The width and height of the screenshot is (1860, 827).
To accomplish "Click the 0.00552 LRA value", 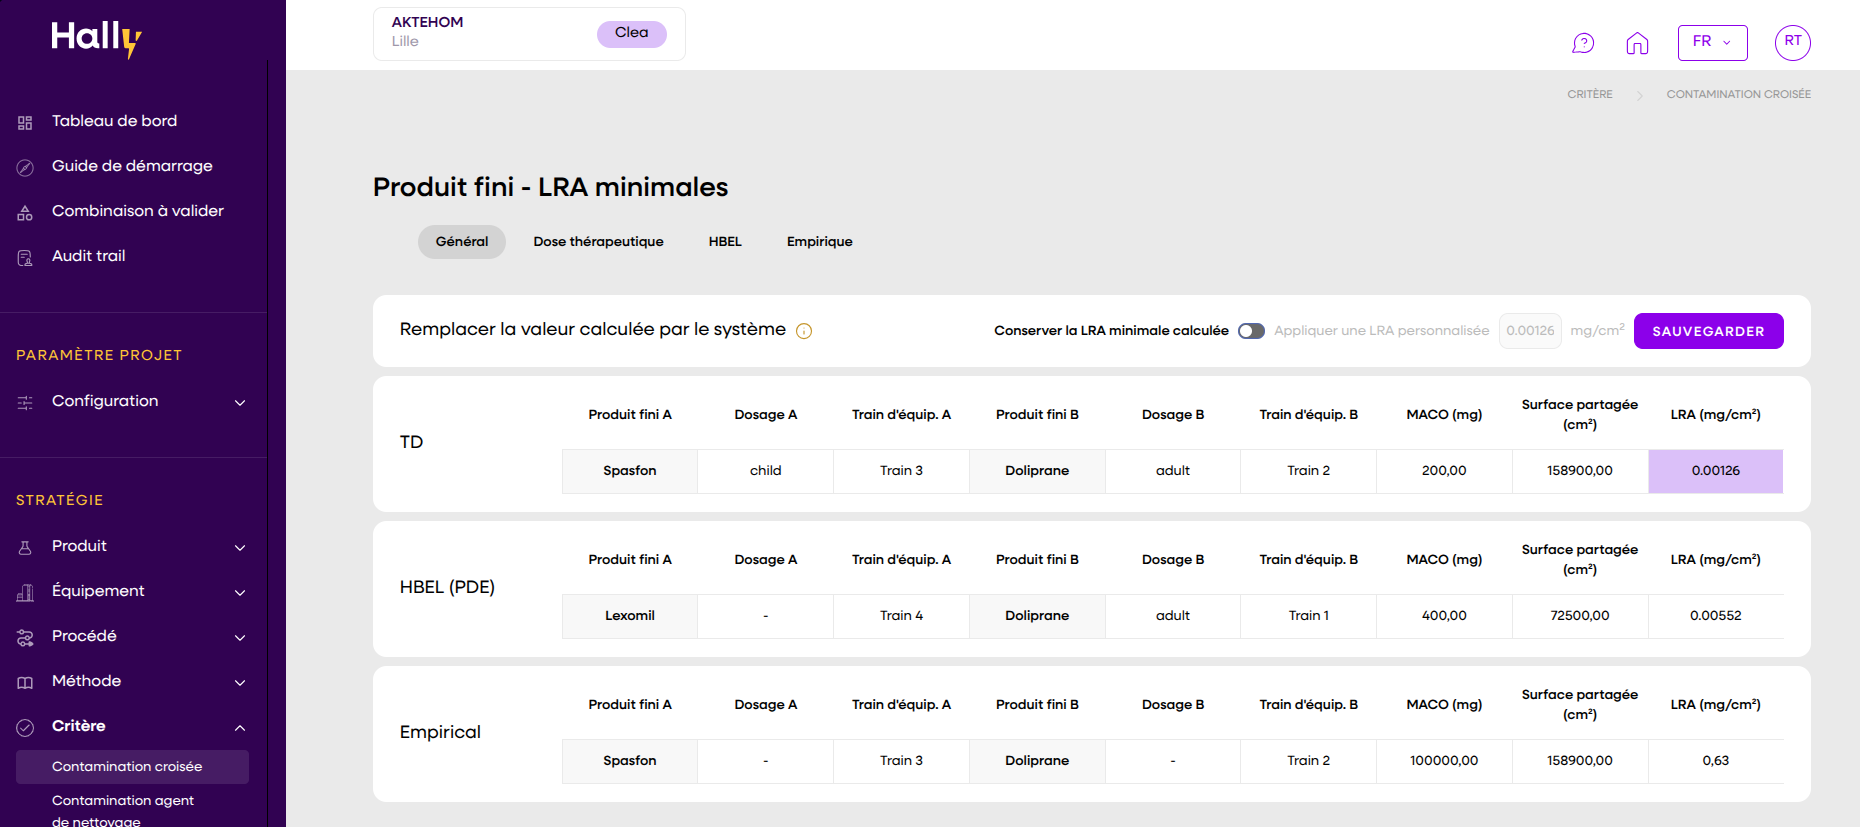I will (1716, 616).
